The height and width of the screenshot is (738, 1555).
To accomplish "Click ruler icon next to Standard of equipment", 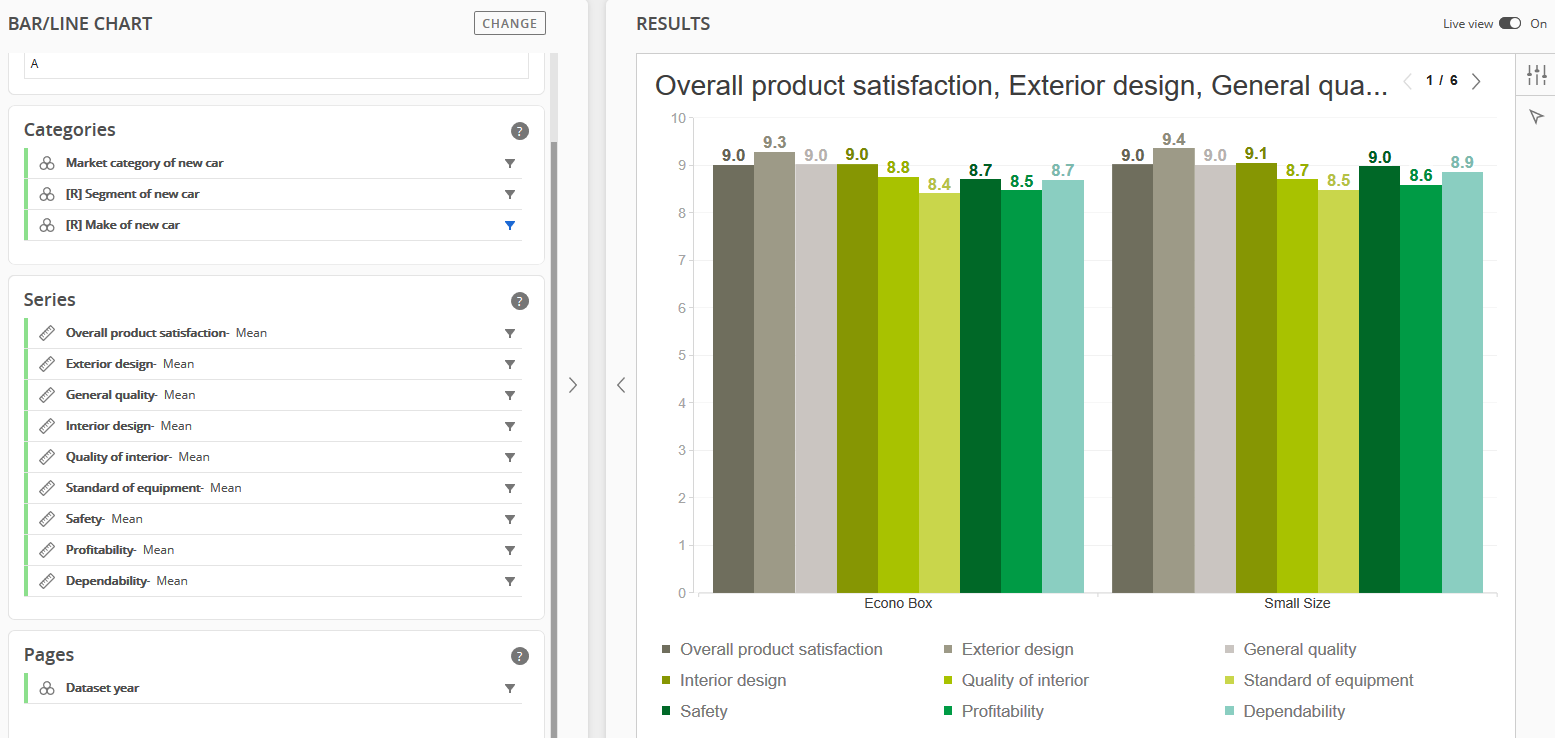I will pos(47,488).
